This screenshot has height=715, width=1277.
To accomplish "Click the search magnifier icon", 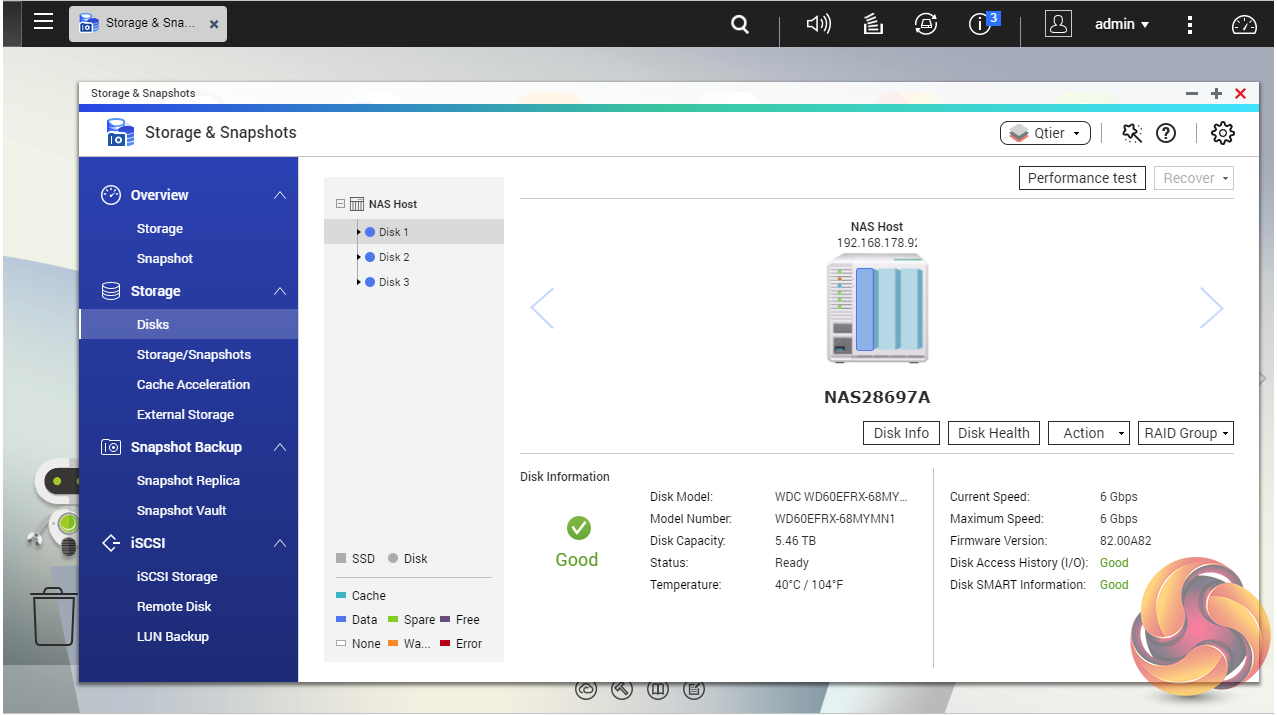I will click(740, 25).
